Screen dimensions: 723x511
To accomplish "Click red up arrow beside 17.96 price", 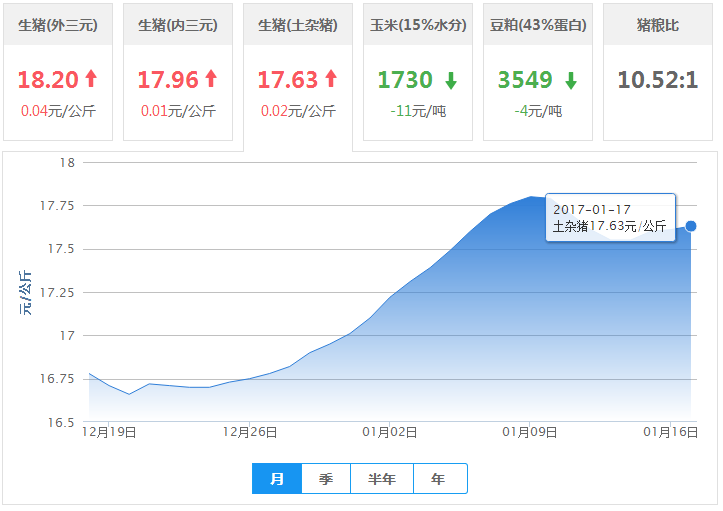I will point(211,80).
